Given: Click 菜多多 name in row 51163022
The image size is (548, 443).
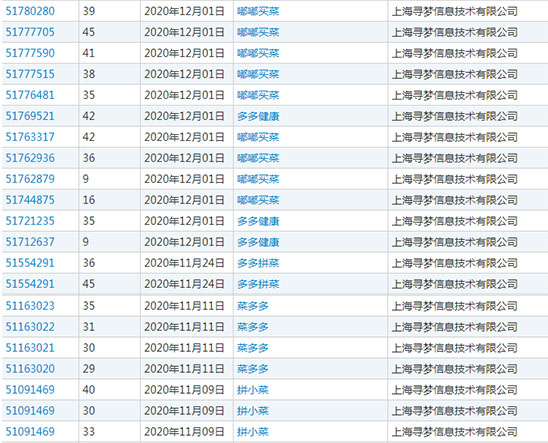Looking at the screenshot, I should (x=253, y=327).
